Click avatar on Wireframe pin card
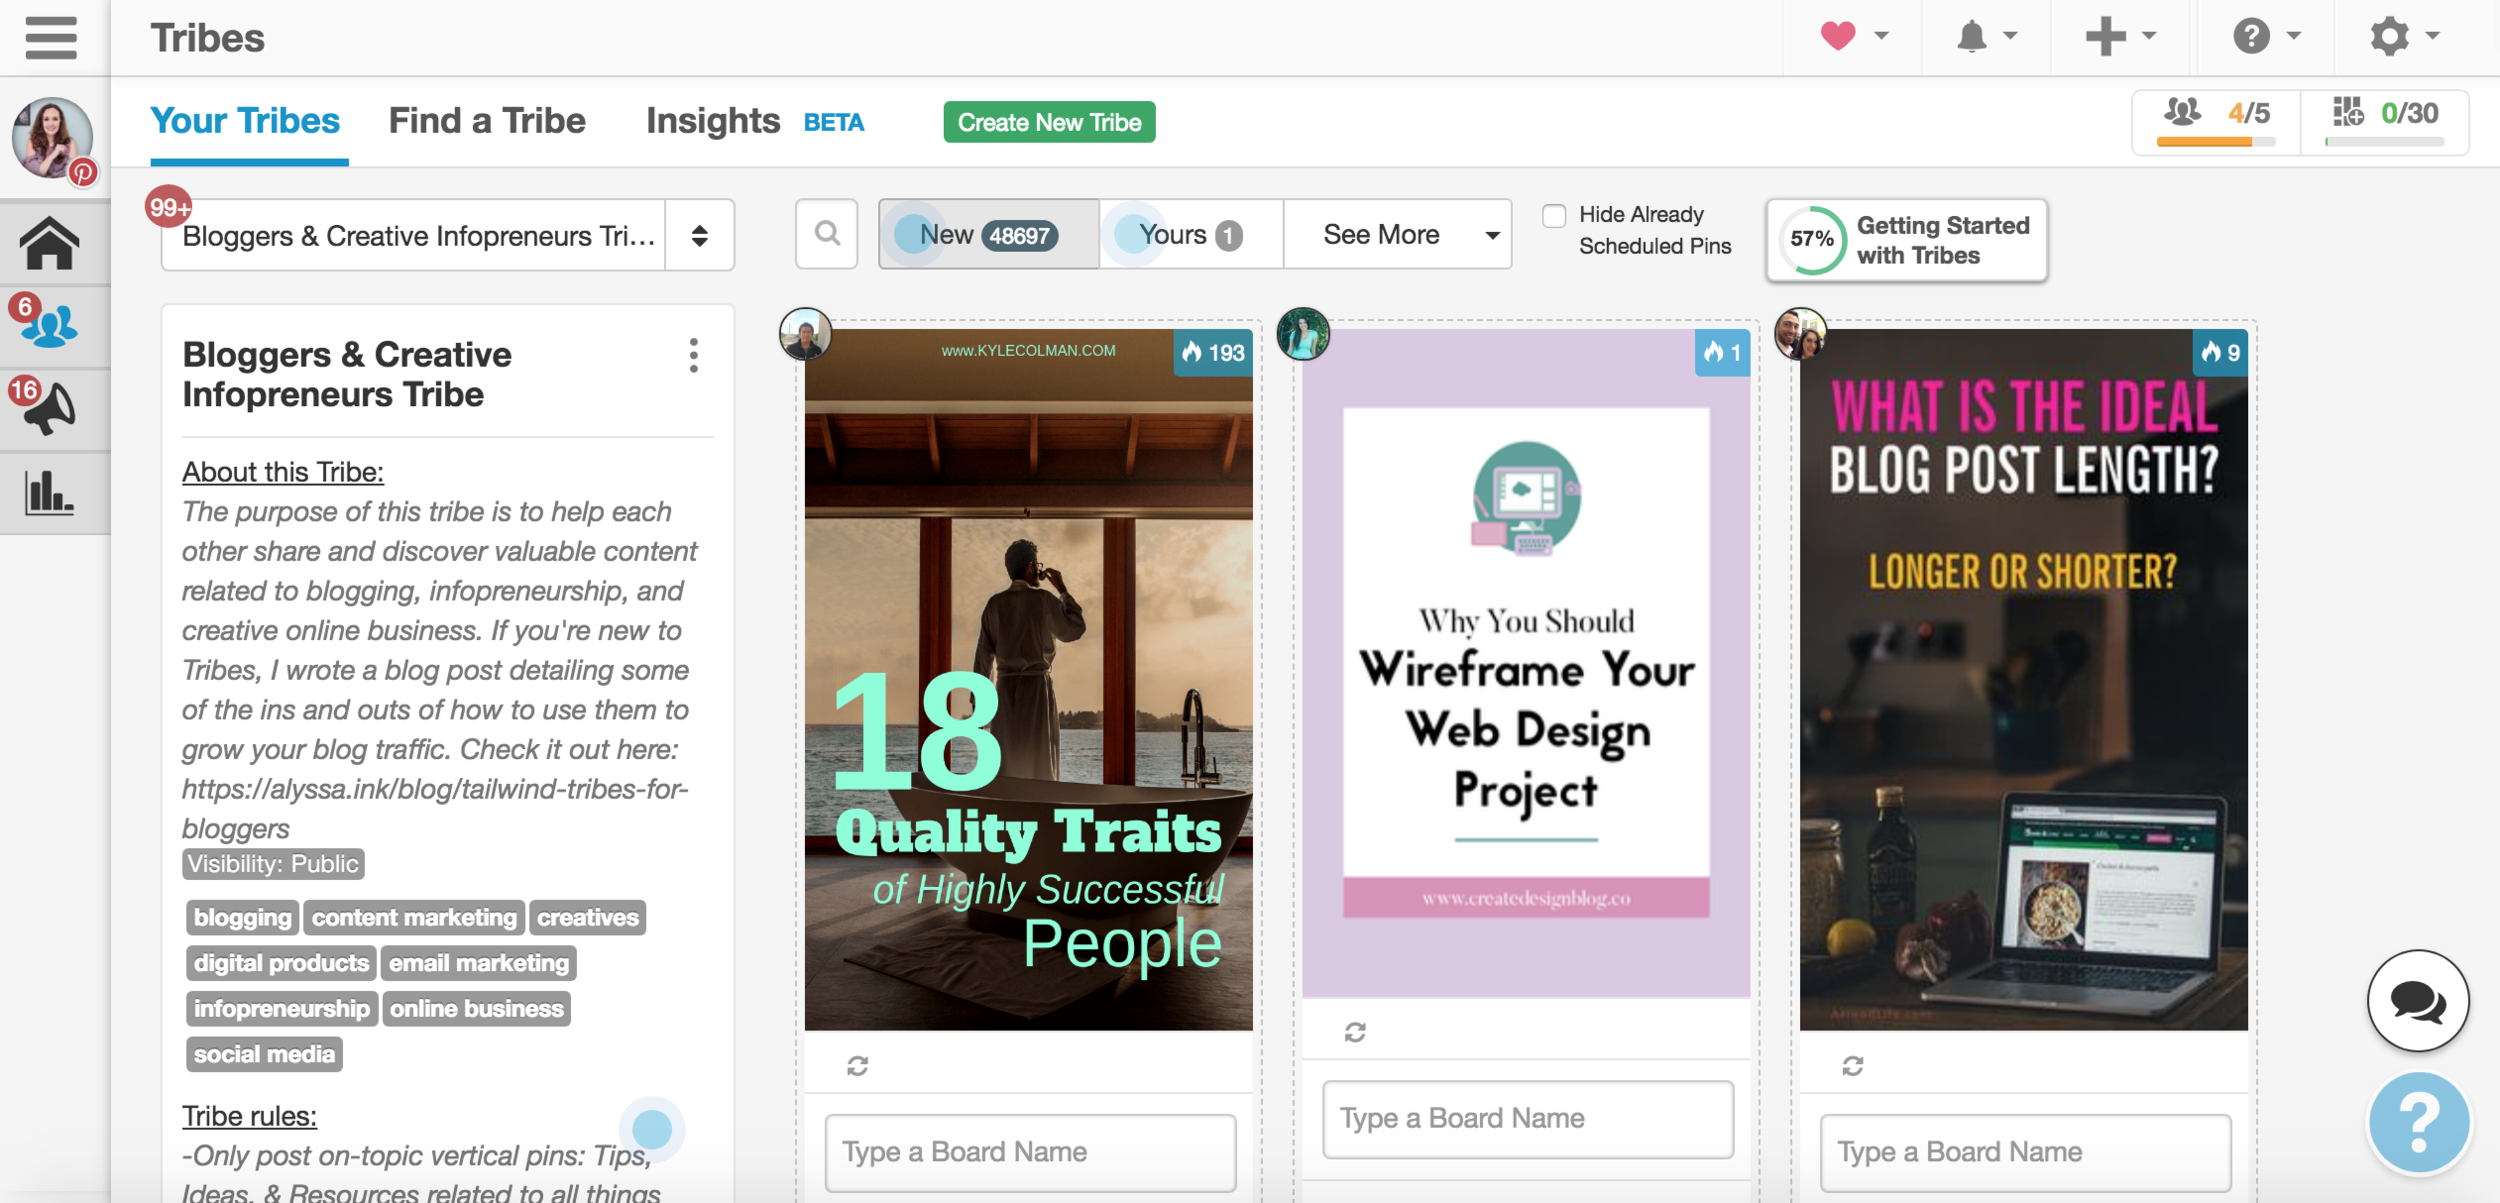The height and width of the screenshot is (1203, 2500). [x=1303, y=334]
